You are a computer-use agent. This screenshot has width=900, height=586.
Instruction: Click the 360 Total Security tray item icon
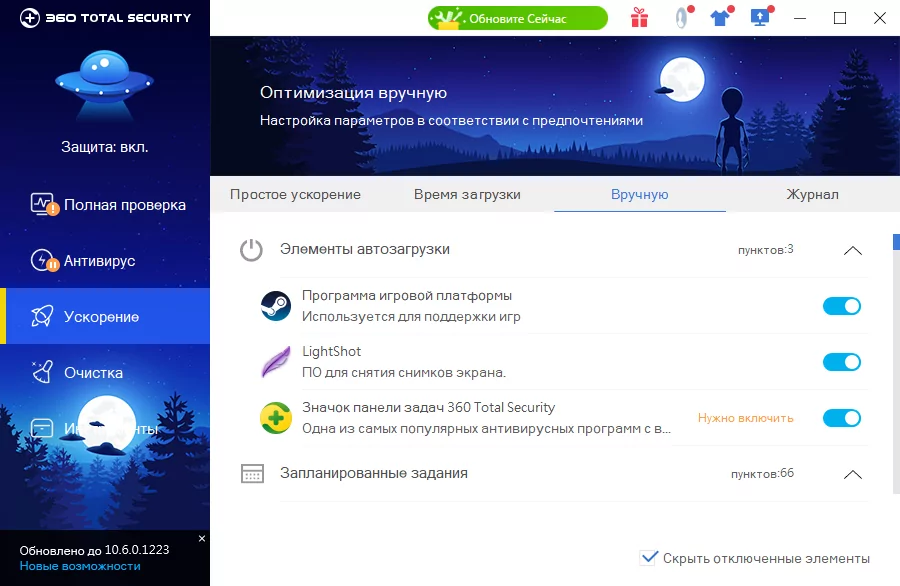(x=276, y=418)
